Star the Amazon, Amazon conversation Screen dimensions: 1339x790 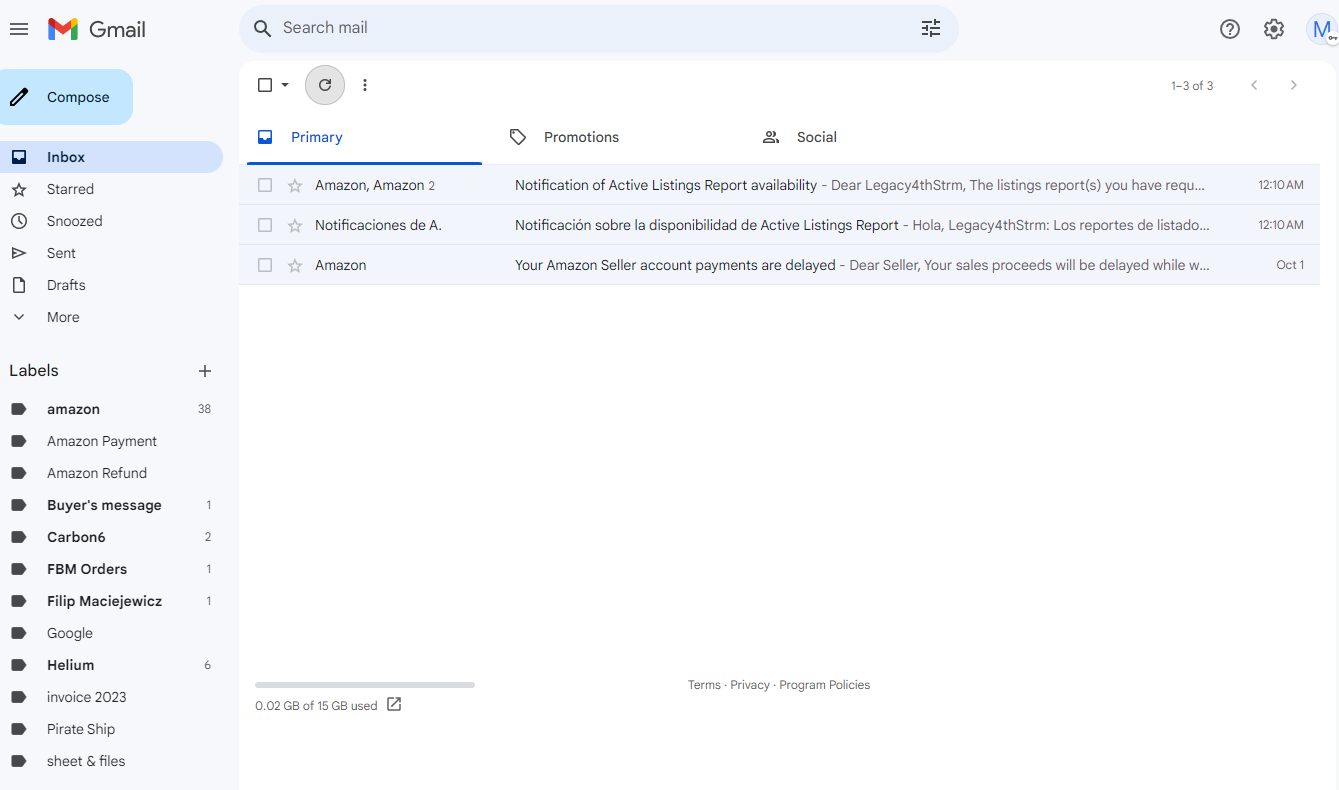pos(295,185)
